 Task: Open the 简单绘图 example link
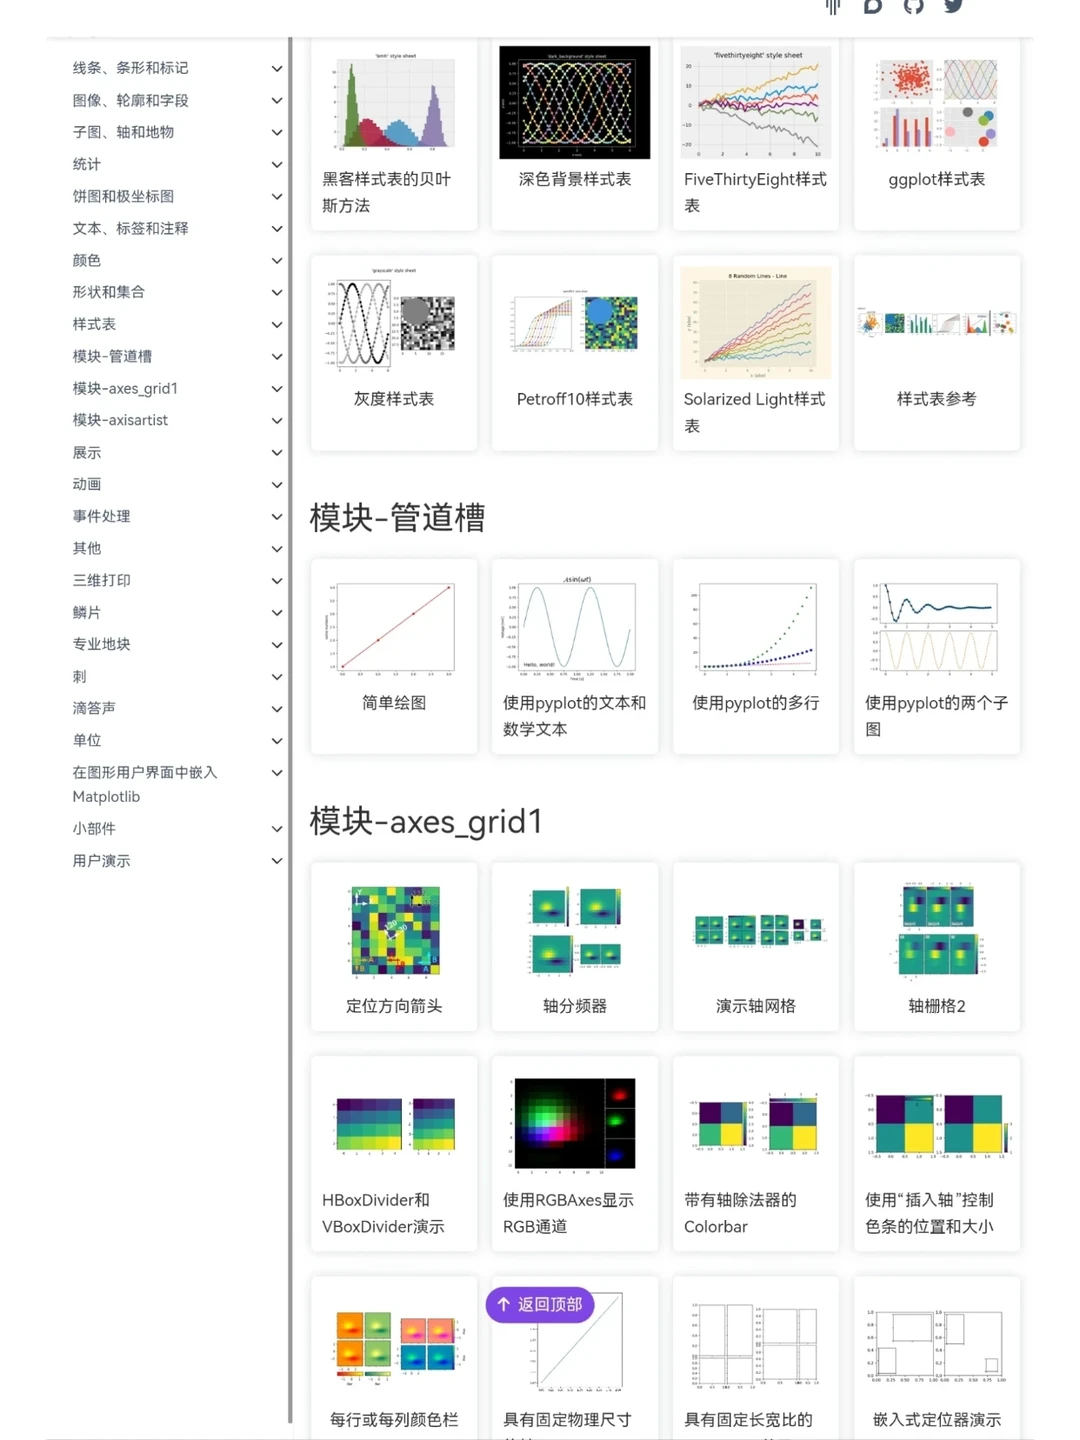tap(393, 703)
